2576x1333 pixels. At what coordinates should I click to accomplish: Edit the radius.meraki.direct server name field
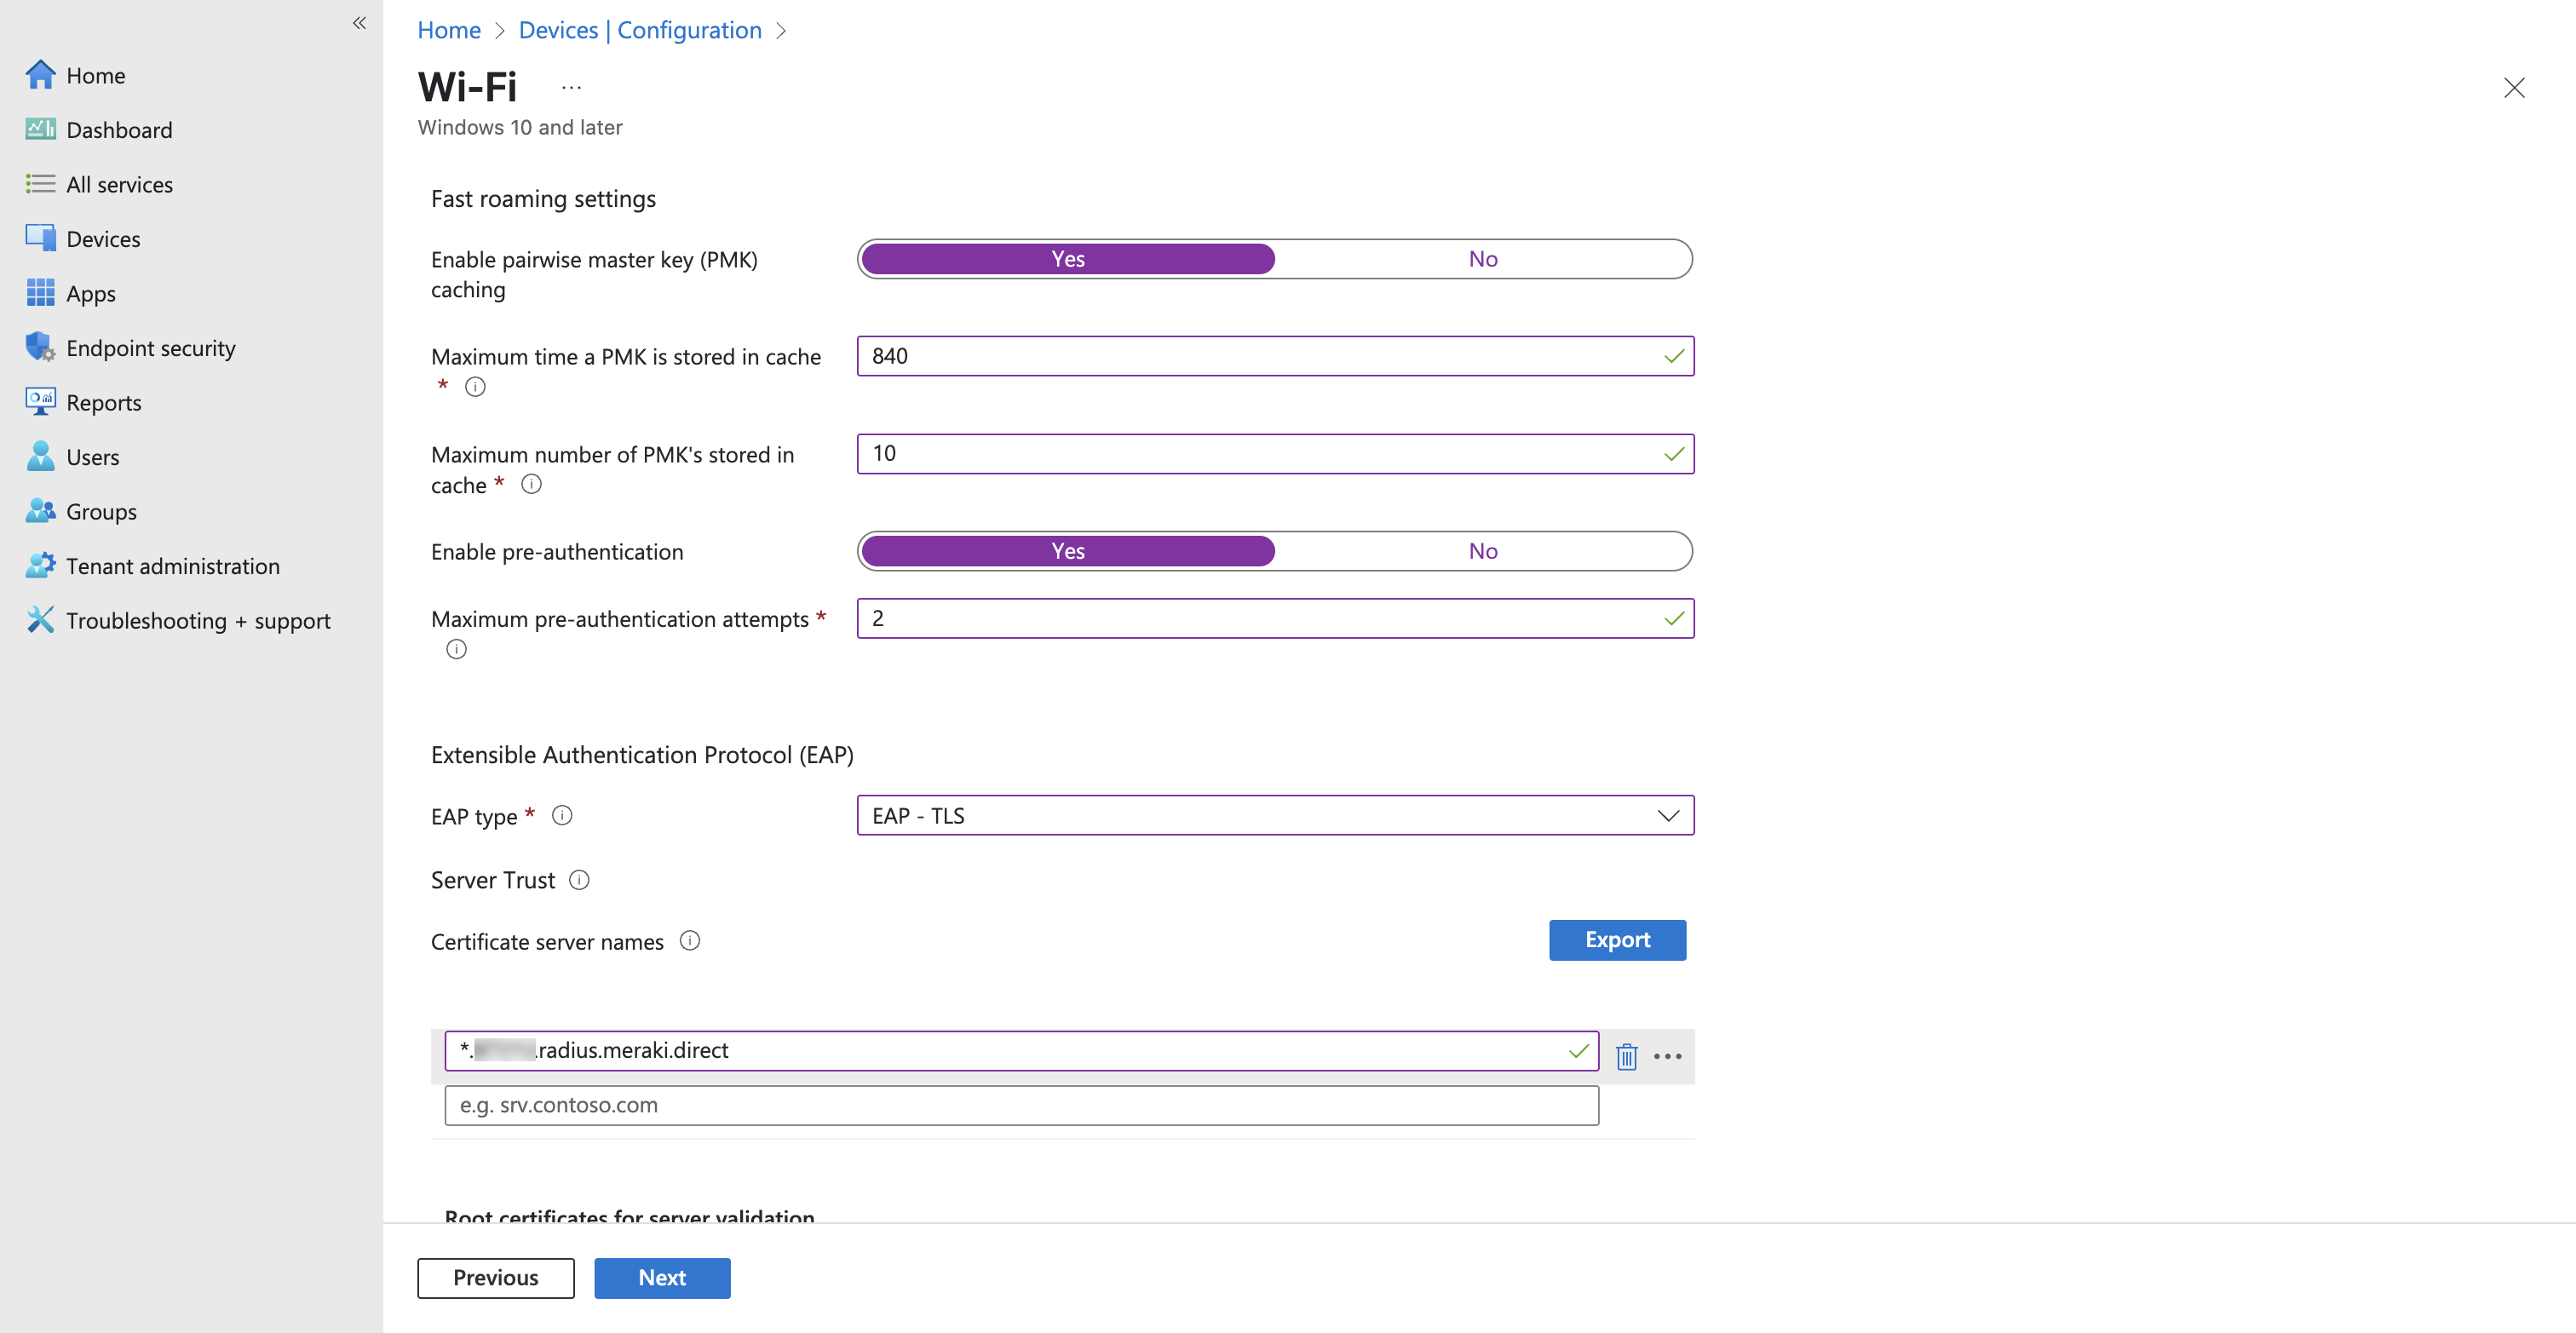click(x=1021, y=1050)
